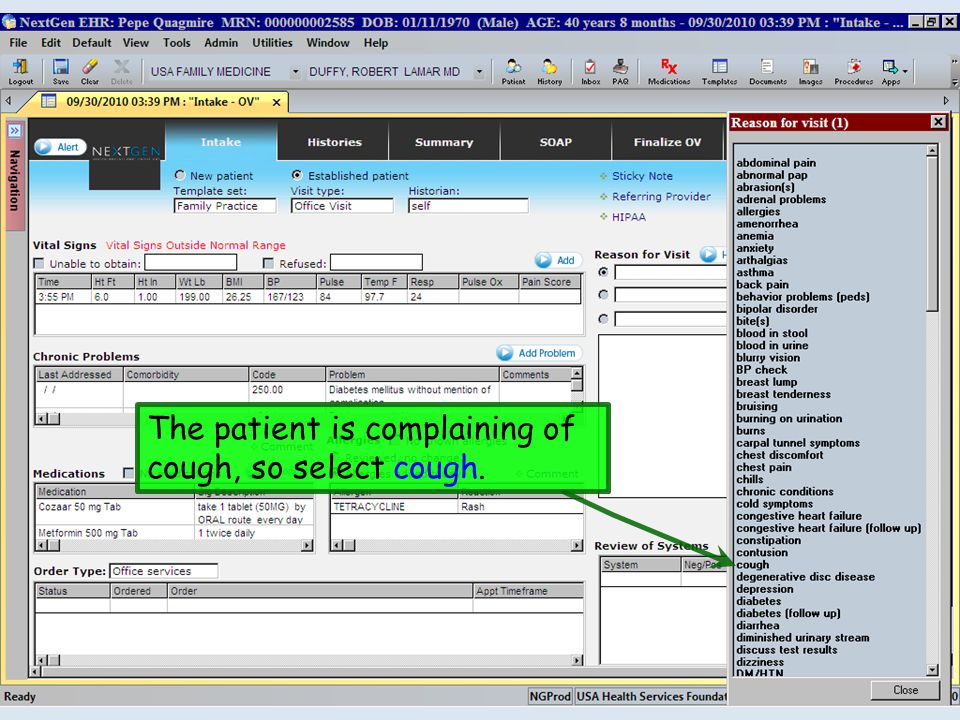Open the DUFFY, ROBERT LAMAR MD provider dropdown
The height and width of the screenshot is (720, 960).
pyautogui.click(x=479, y=72)
